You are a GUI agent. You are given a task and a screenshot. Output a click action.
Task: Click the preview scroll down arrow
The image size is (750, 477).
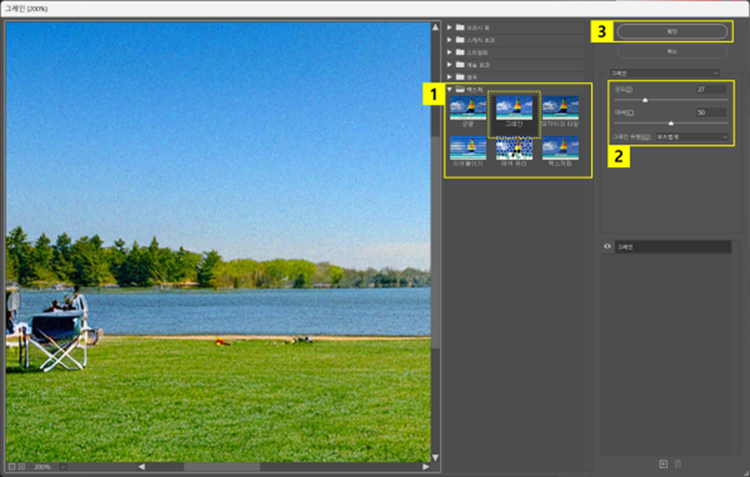pos(435,458)
